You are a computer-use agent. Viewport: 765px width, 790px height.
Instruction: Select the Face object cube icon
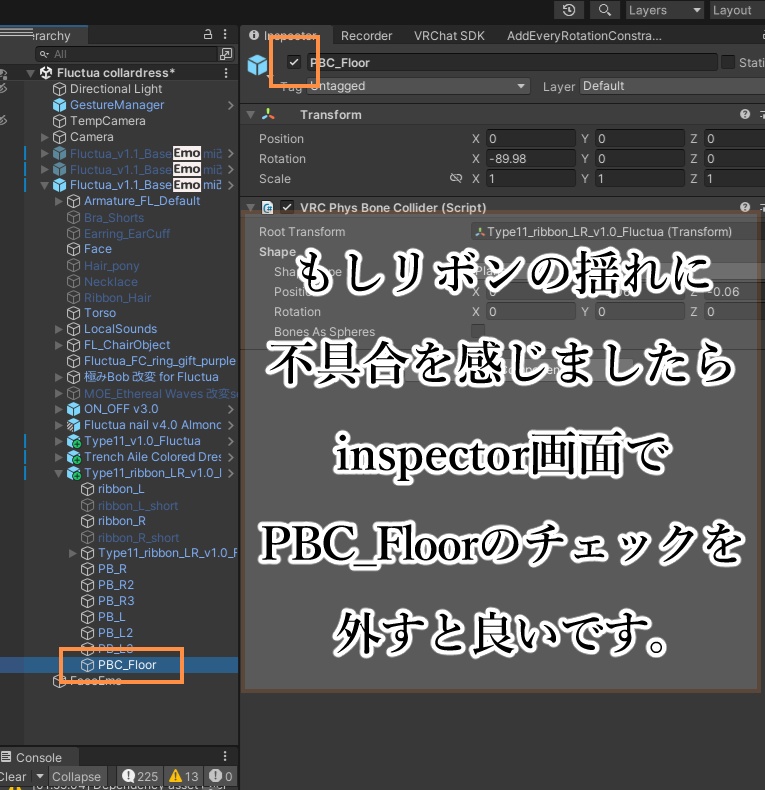point(74,249)
